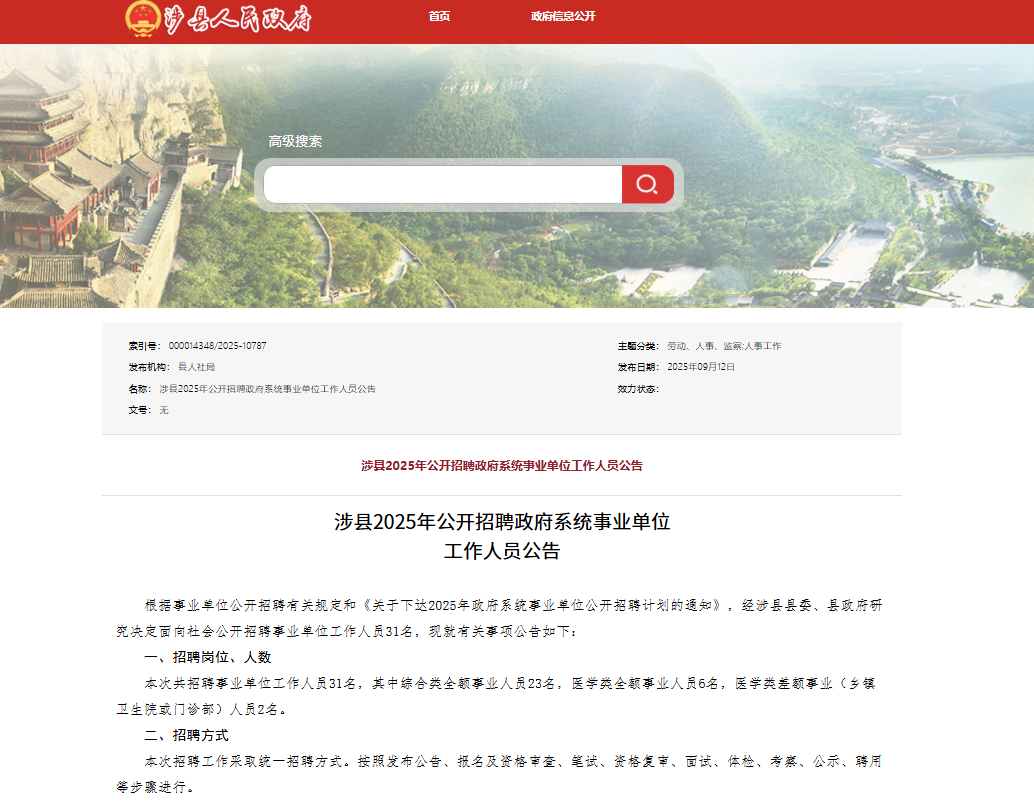This screenshot has height=802, width=1034.
Task: Focus the white search input box
Action: tap(442, 185)
